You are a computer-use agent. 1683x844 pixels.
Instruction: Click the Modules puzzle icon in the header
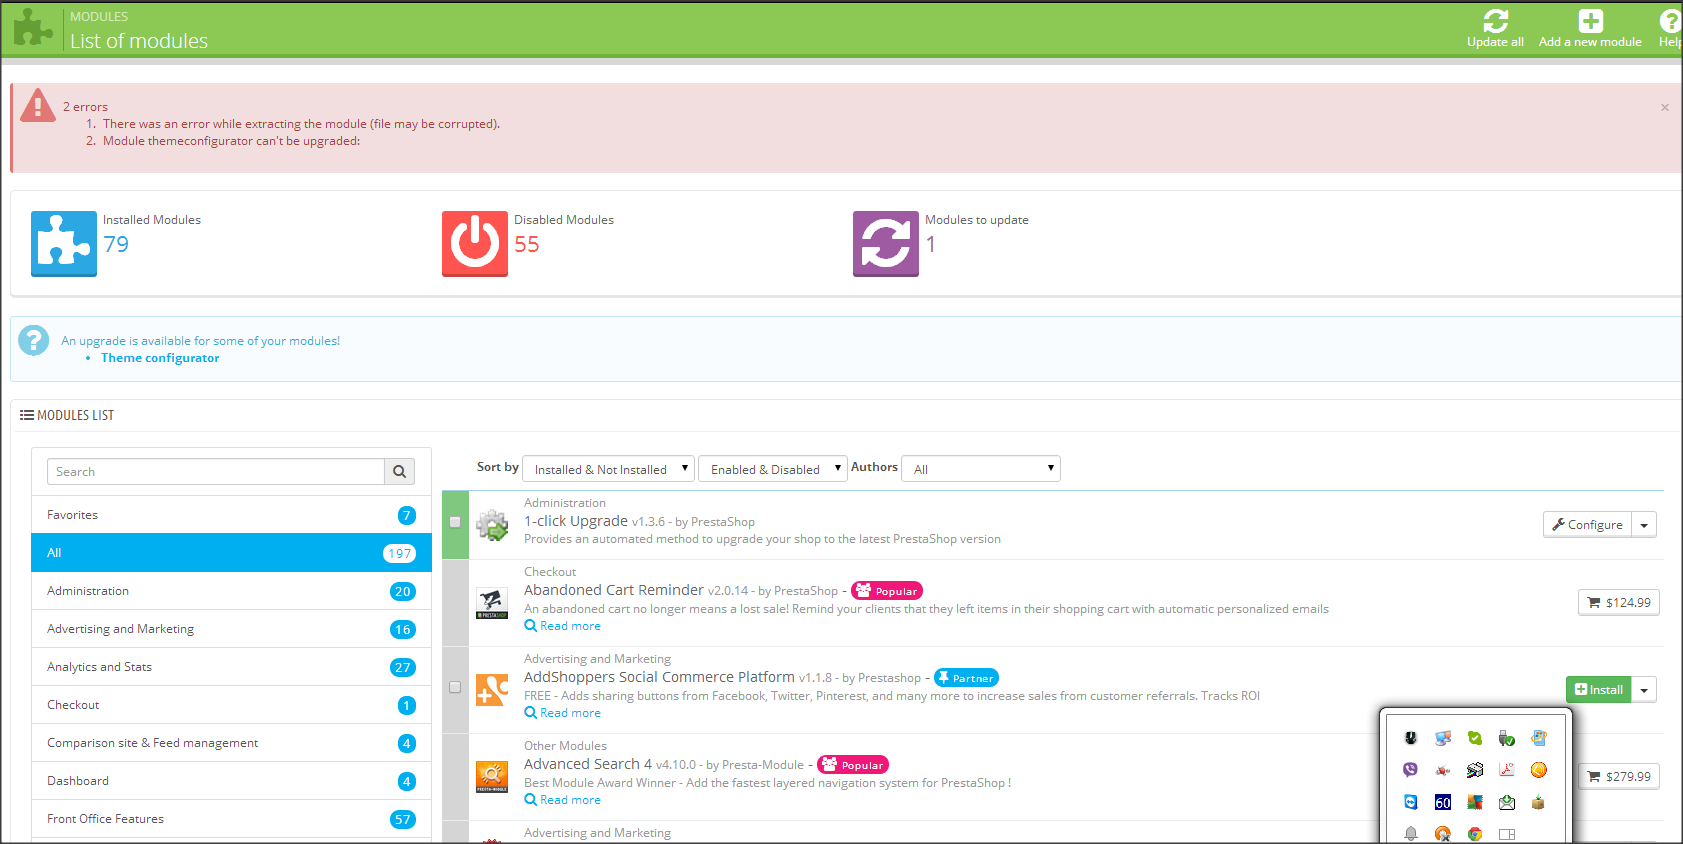tap(33, 28)
